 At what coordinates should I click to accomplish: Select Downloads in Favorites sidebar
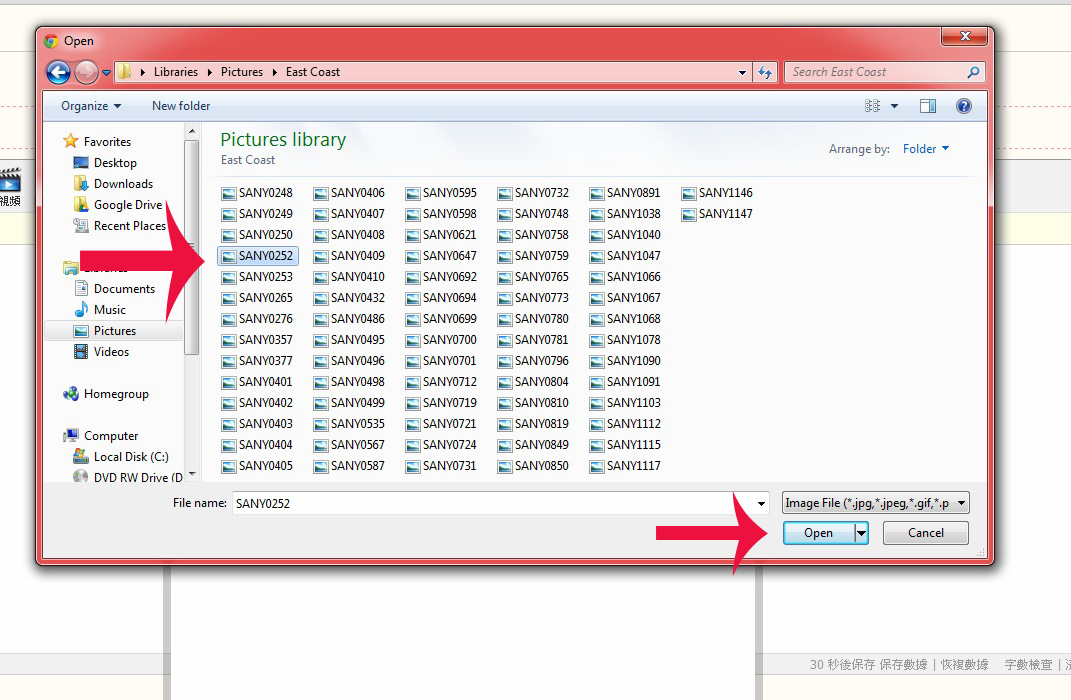[123, 184]
